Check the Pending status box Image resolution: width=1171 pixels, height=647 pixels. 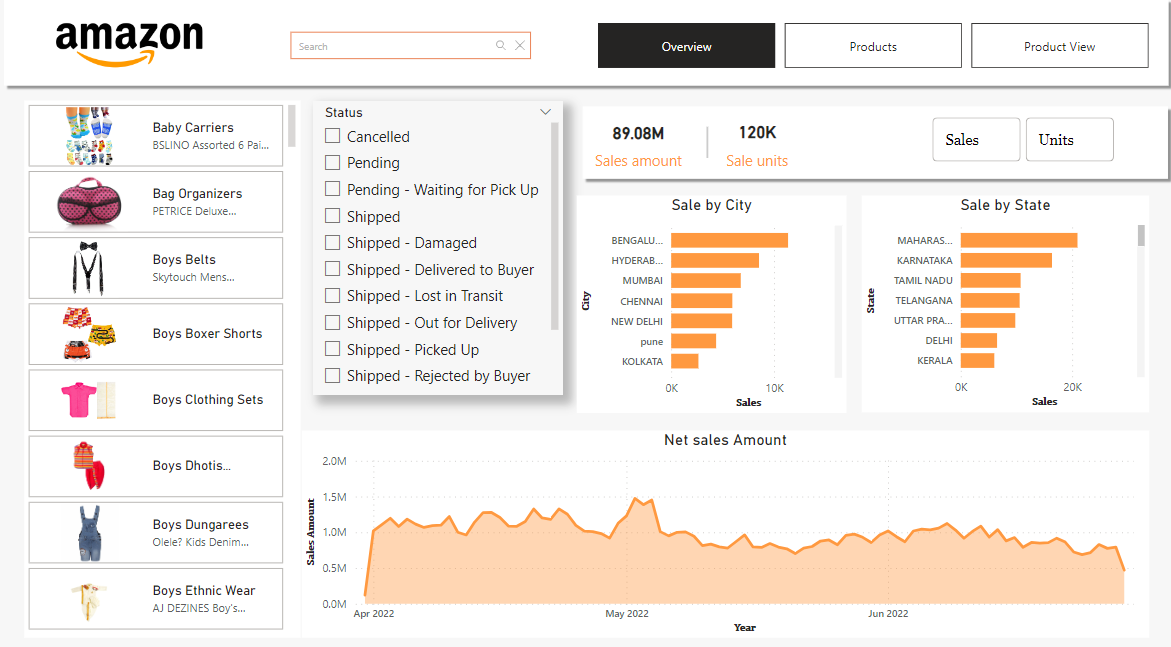(x=333, y=162)
